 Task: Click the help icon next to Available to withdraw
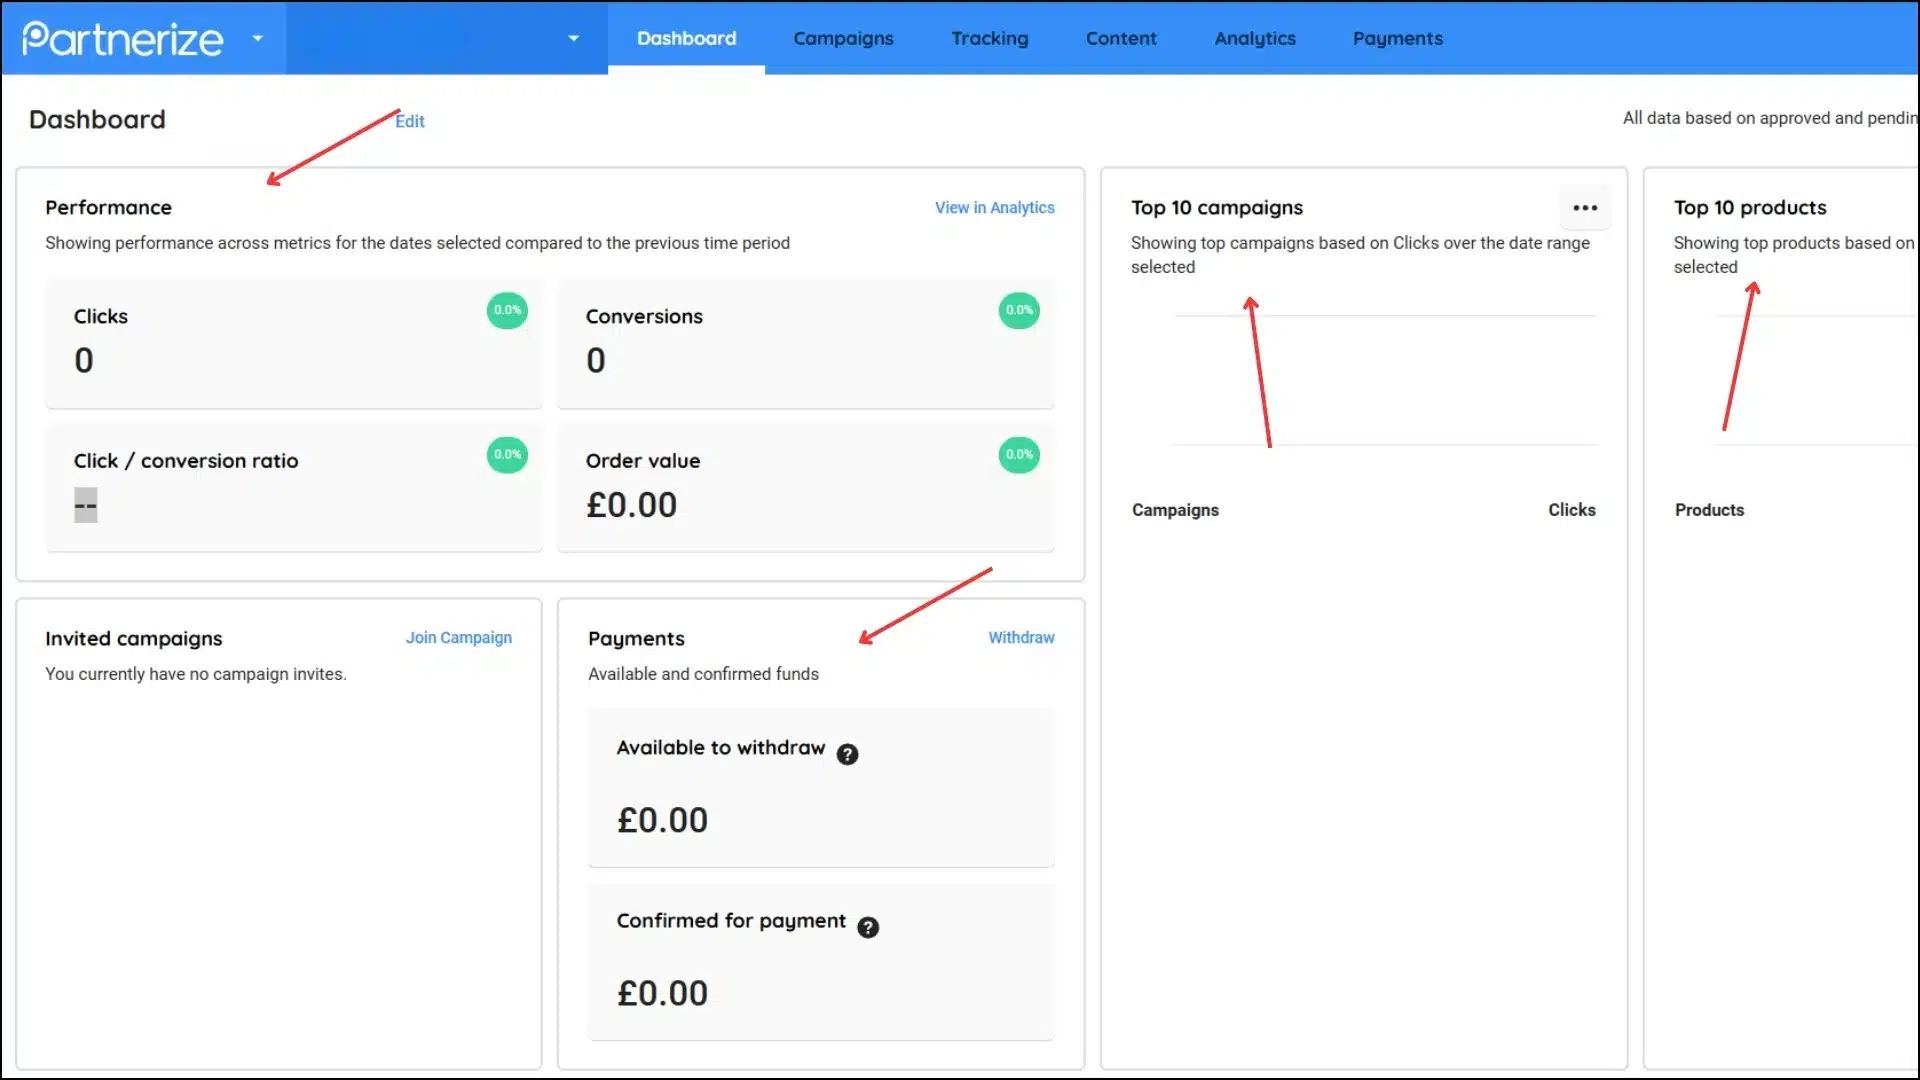848,753
